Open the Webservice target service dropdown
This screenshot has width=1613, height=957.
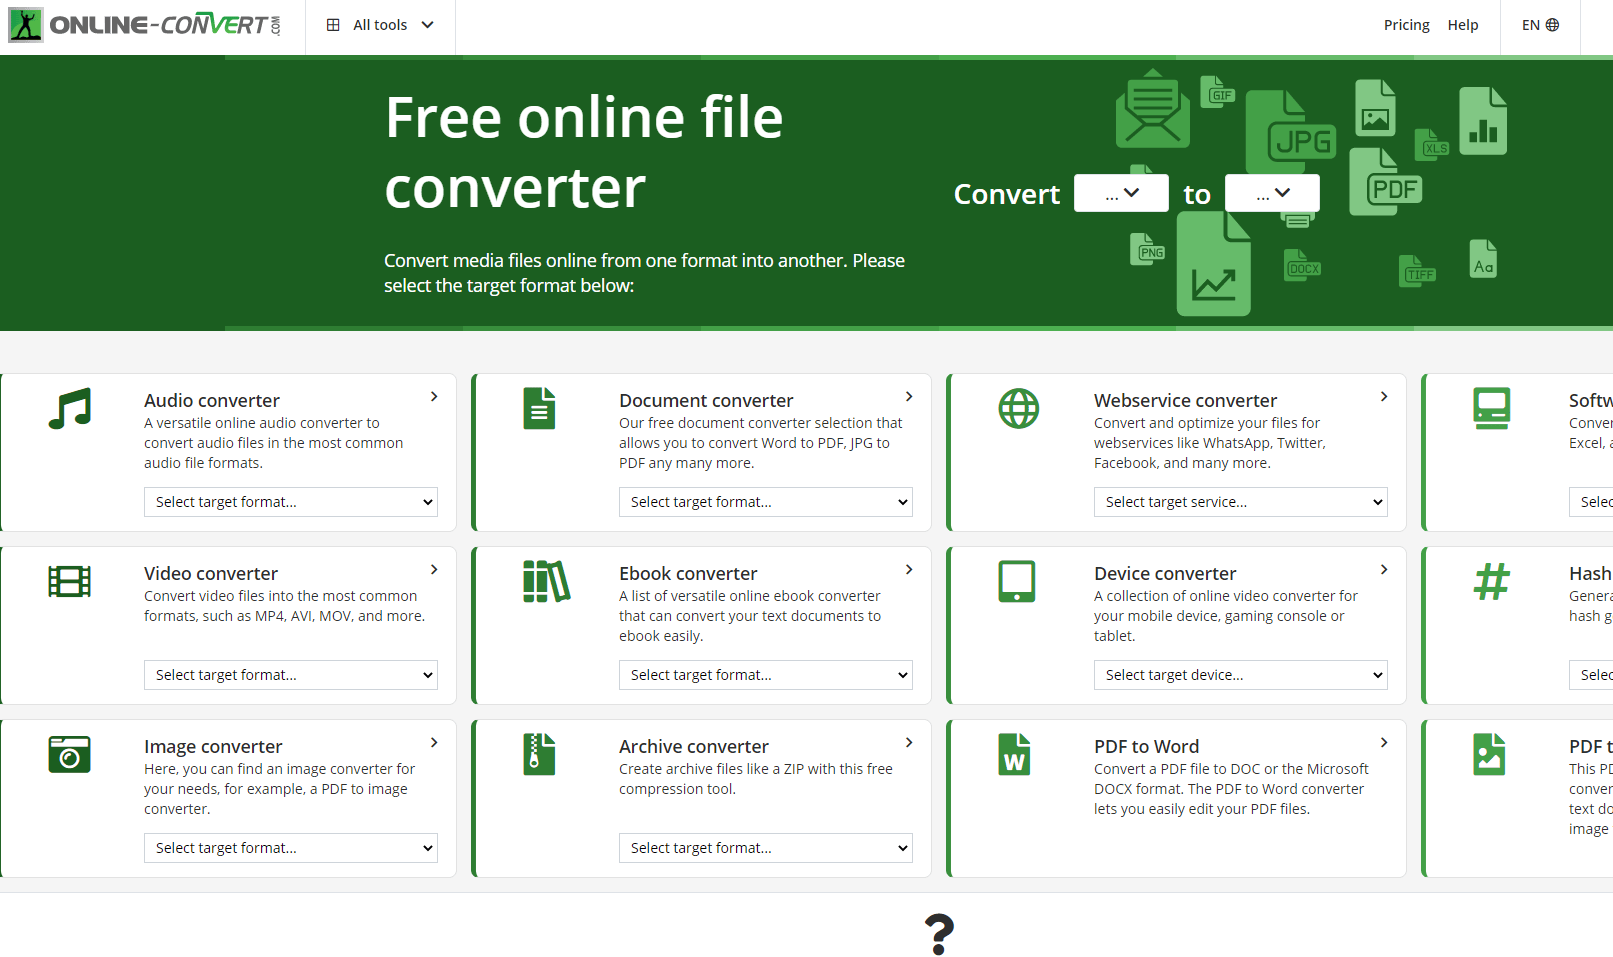pos(1240,502)
